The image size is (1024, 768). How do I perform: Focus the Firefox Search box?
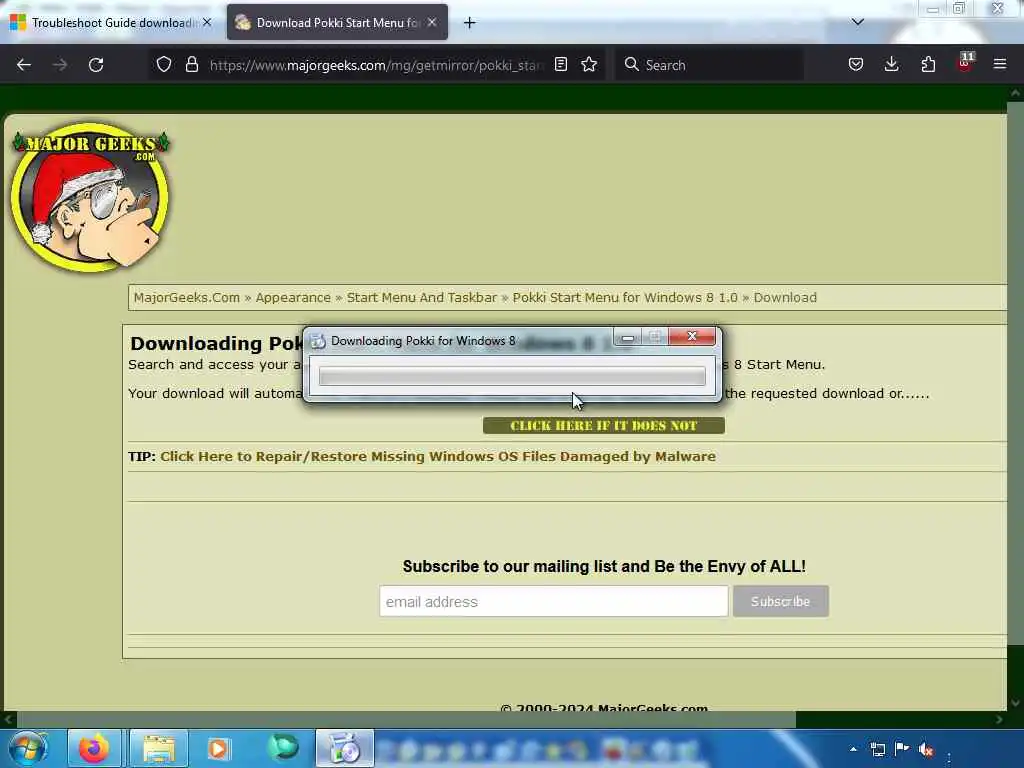click(709, 65)
